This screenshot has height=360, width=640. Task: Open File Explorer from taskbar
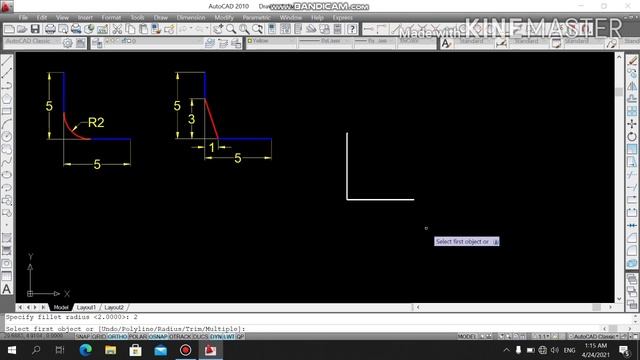[x=111, y=350]
